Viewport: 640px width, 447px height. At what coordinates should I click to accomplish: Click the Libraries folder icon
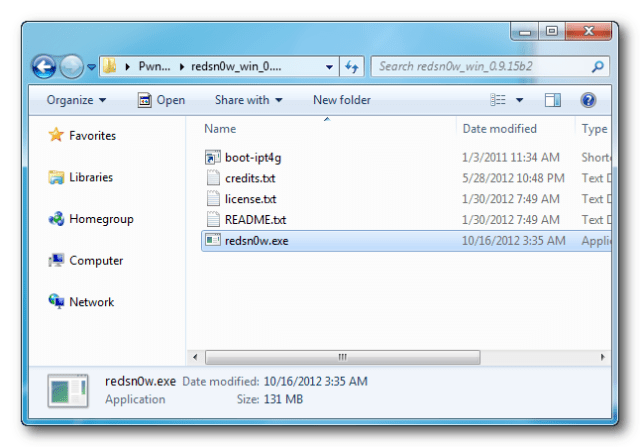coord(56,177)
